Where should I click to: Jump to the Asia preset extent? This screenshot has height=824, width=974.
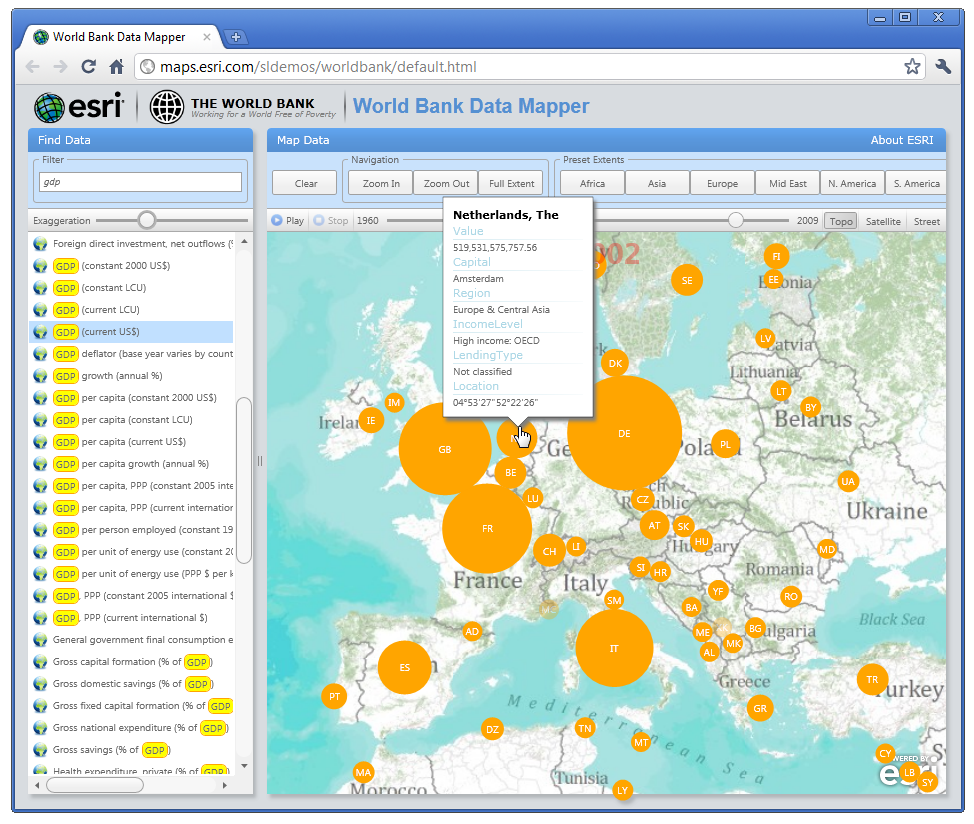[657, 183]
